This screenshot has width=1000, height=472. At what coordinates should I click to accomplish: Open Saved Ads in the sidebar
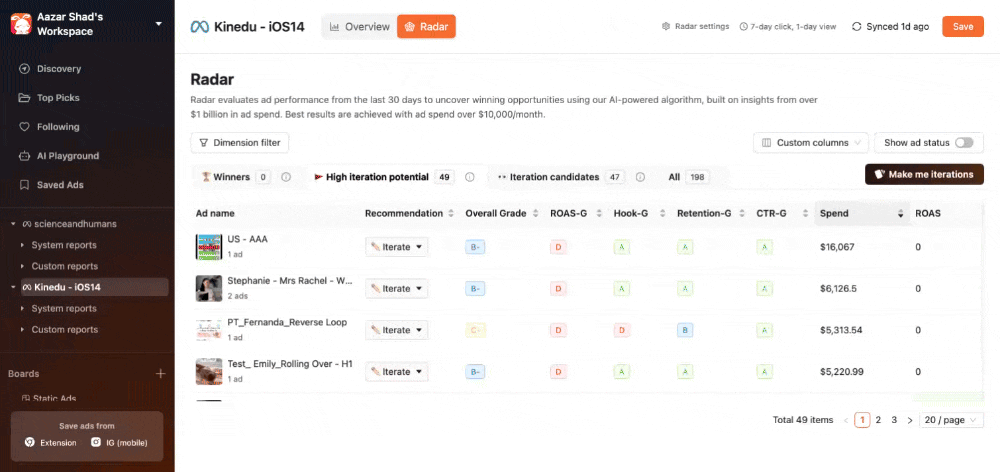pos(60,185)
